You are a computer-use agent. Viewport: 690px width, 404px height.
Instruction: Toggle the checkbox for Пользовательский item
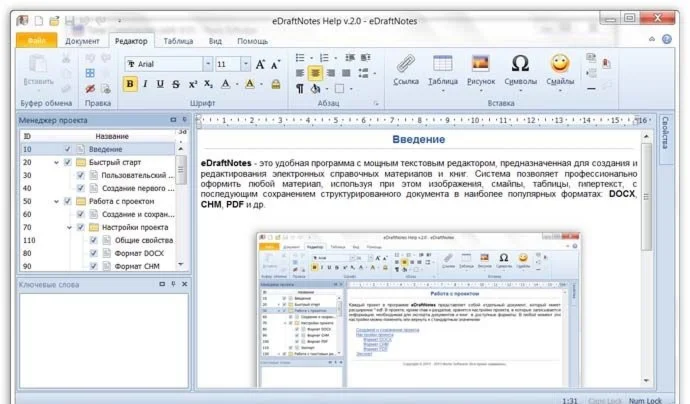[81, 175]
